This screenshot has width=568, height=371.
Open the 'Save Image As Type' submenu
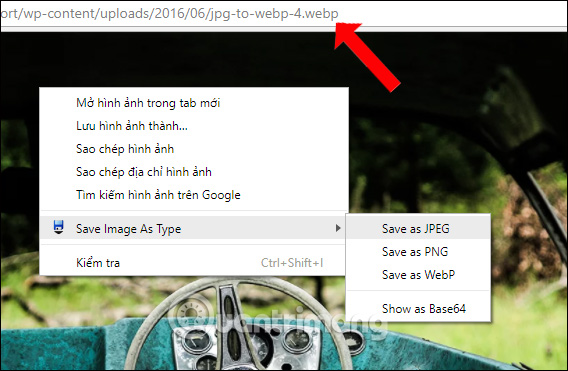pos(194,228)
